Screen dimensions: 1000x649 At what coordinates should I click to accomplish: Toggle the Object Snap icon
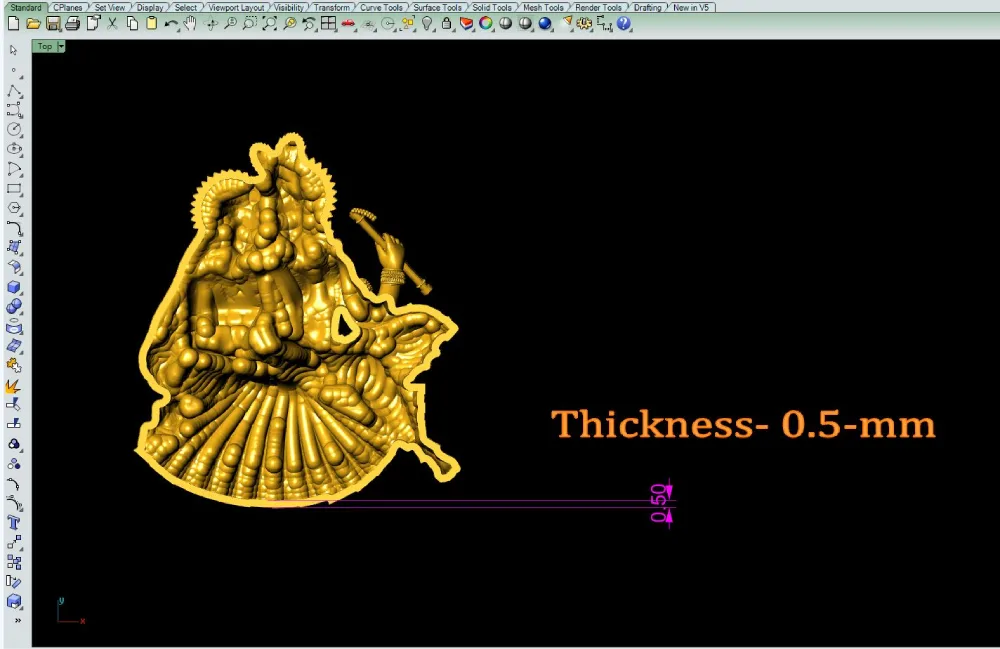point(388,24)
